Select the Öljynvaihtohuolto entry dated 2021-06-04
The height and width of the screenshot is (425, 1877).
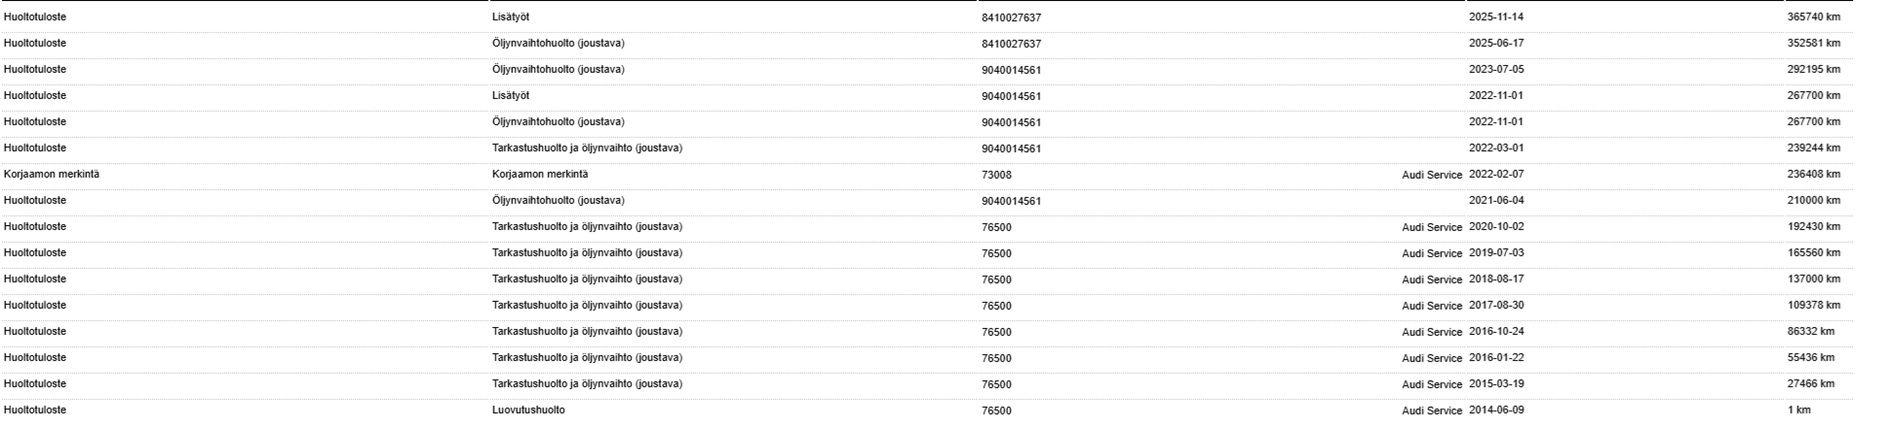pyautogui.click(x=927, y=201)
